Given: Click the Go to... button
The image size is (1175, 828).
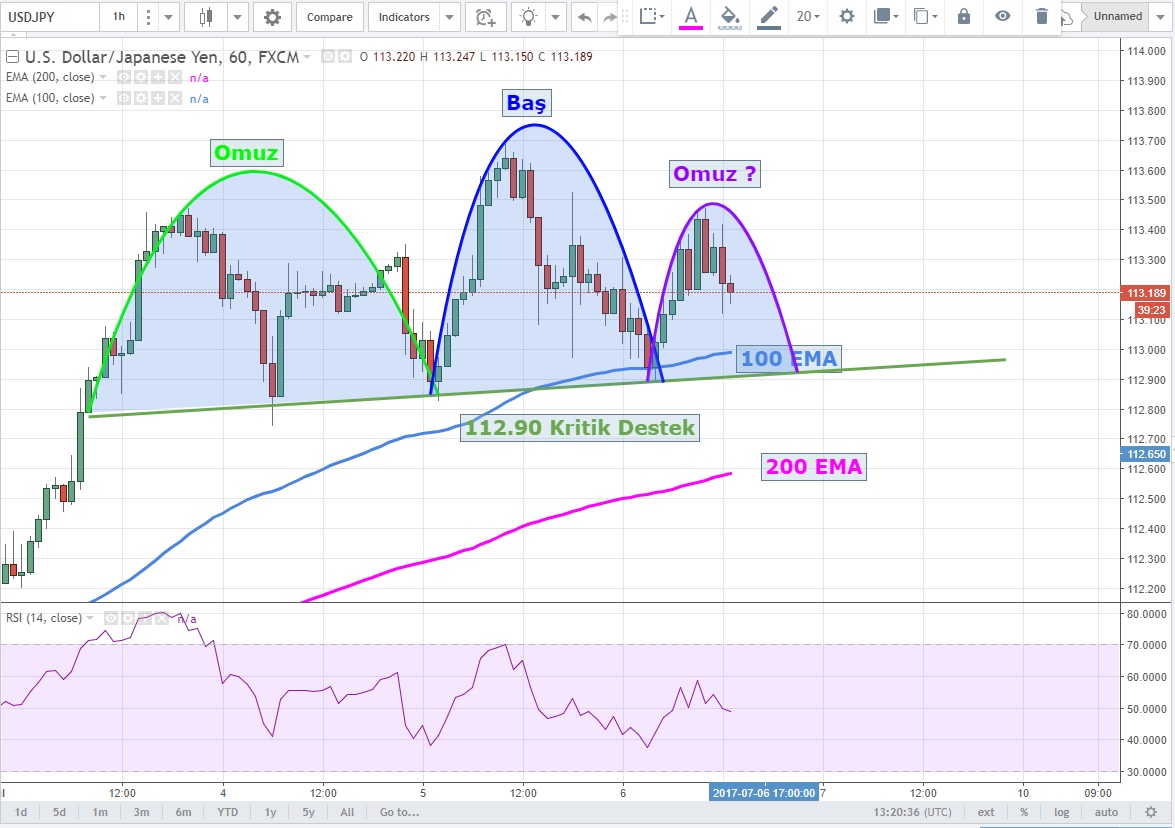Looking at the screenshot, I should tap(399, 812).
